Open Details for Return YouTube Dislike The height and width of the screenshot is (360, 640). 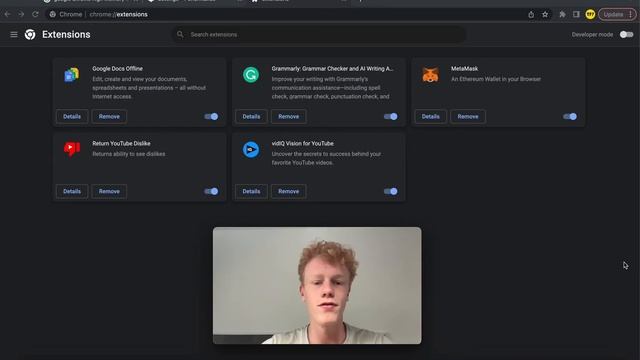click(x=72, y=191)
